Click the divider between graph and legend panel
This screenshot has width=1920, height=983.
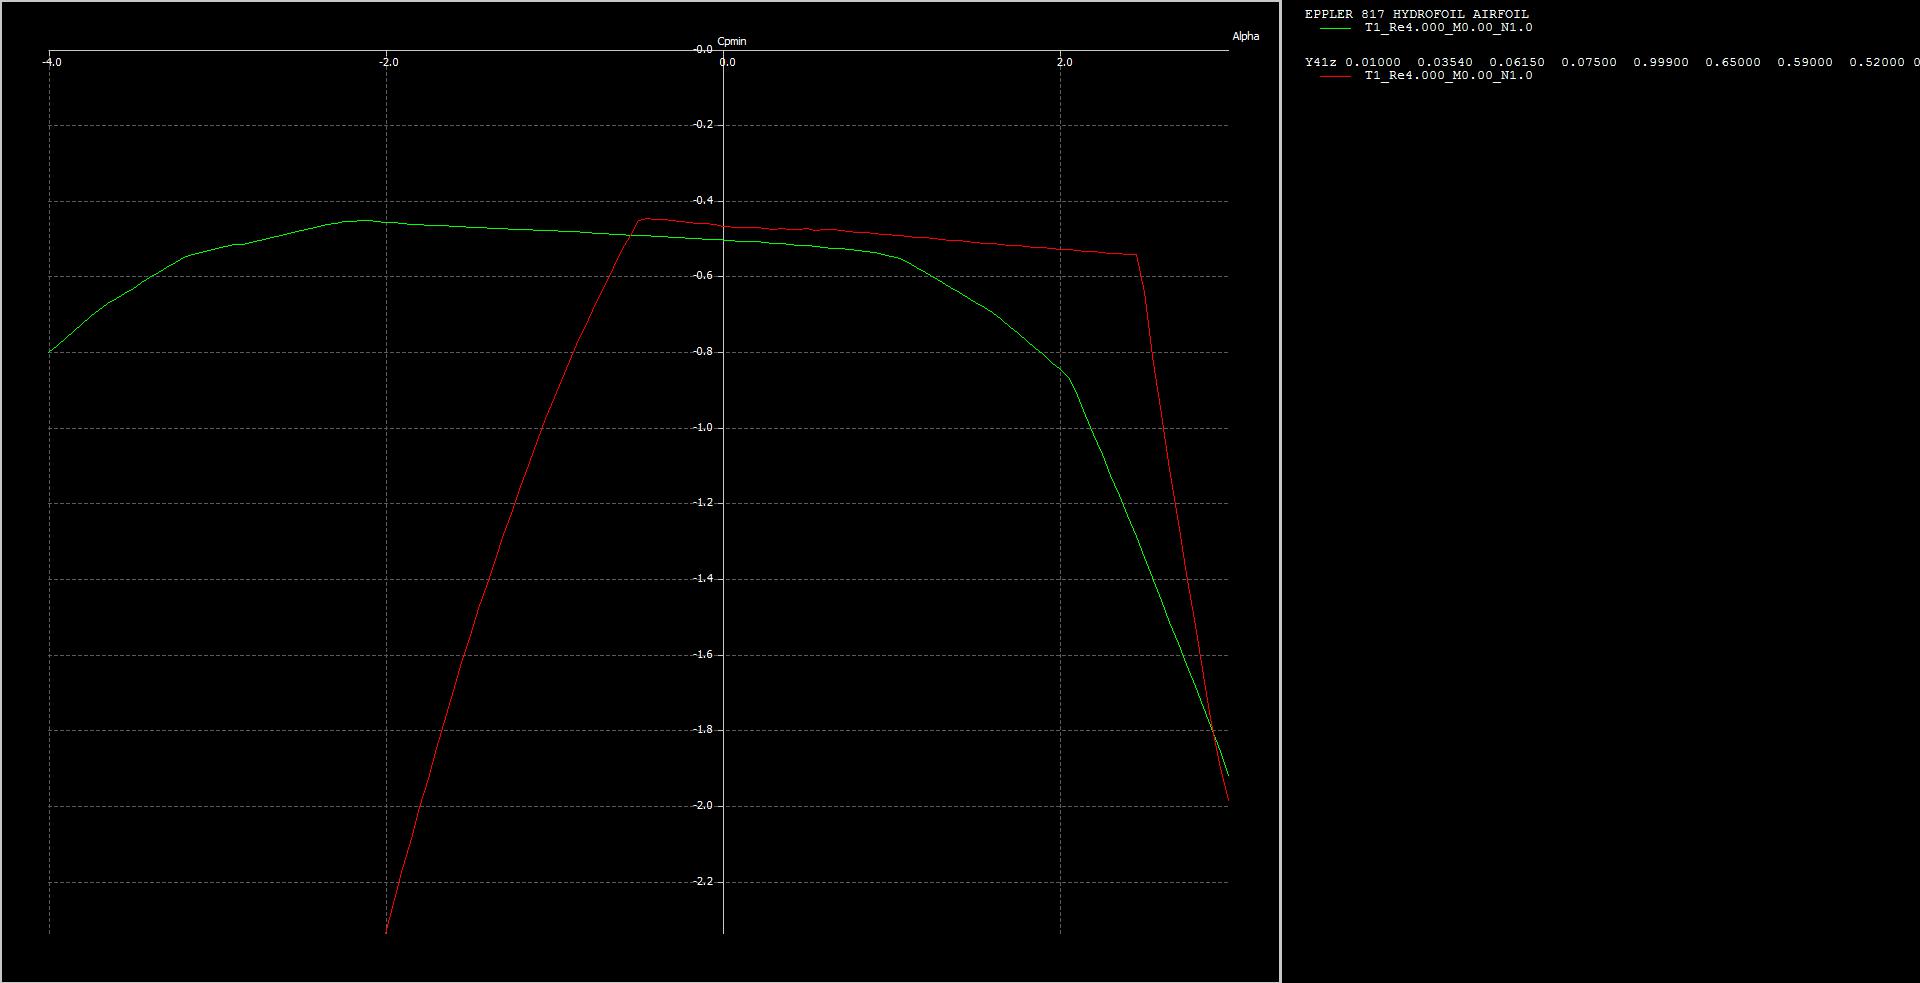click(1281, 491)
